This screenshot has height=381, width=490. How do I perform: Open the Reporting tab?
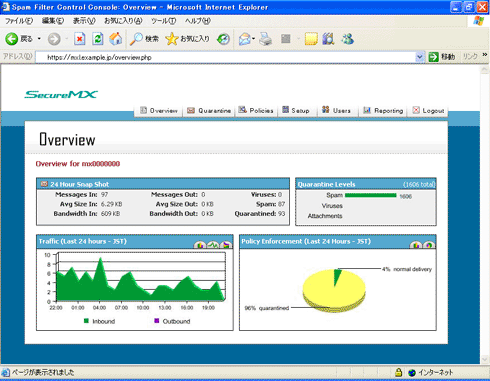click(x=383, y=110)
